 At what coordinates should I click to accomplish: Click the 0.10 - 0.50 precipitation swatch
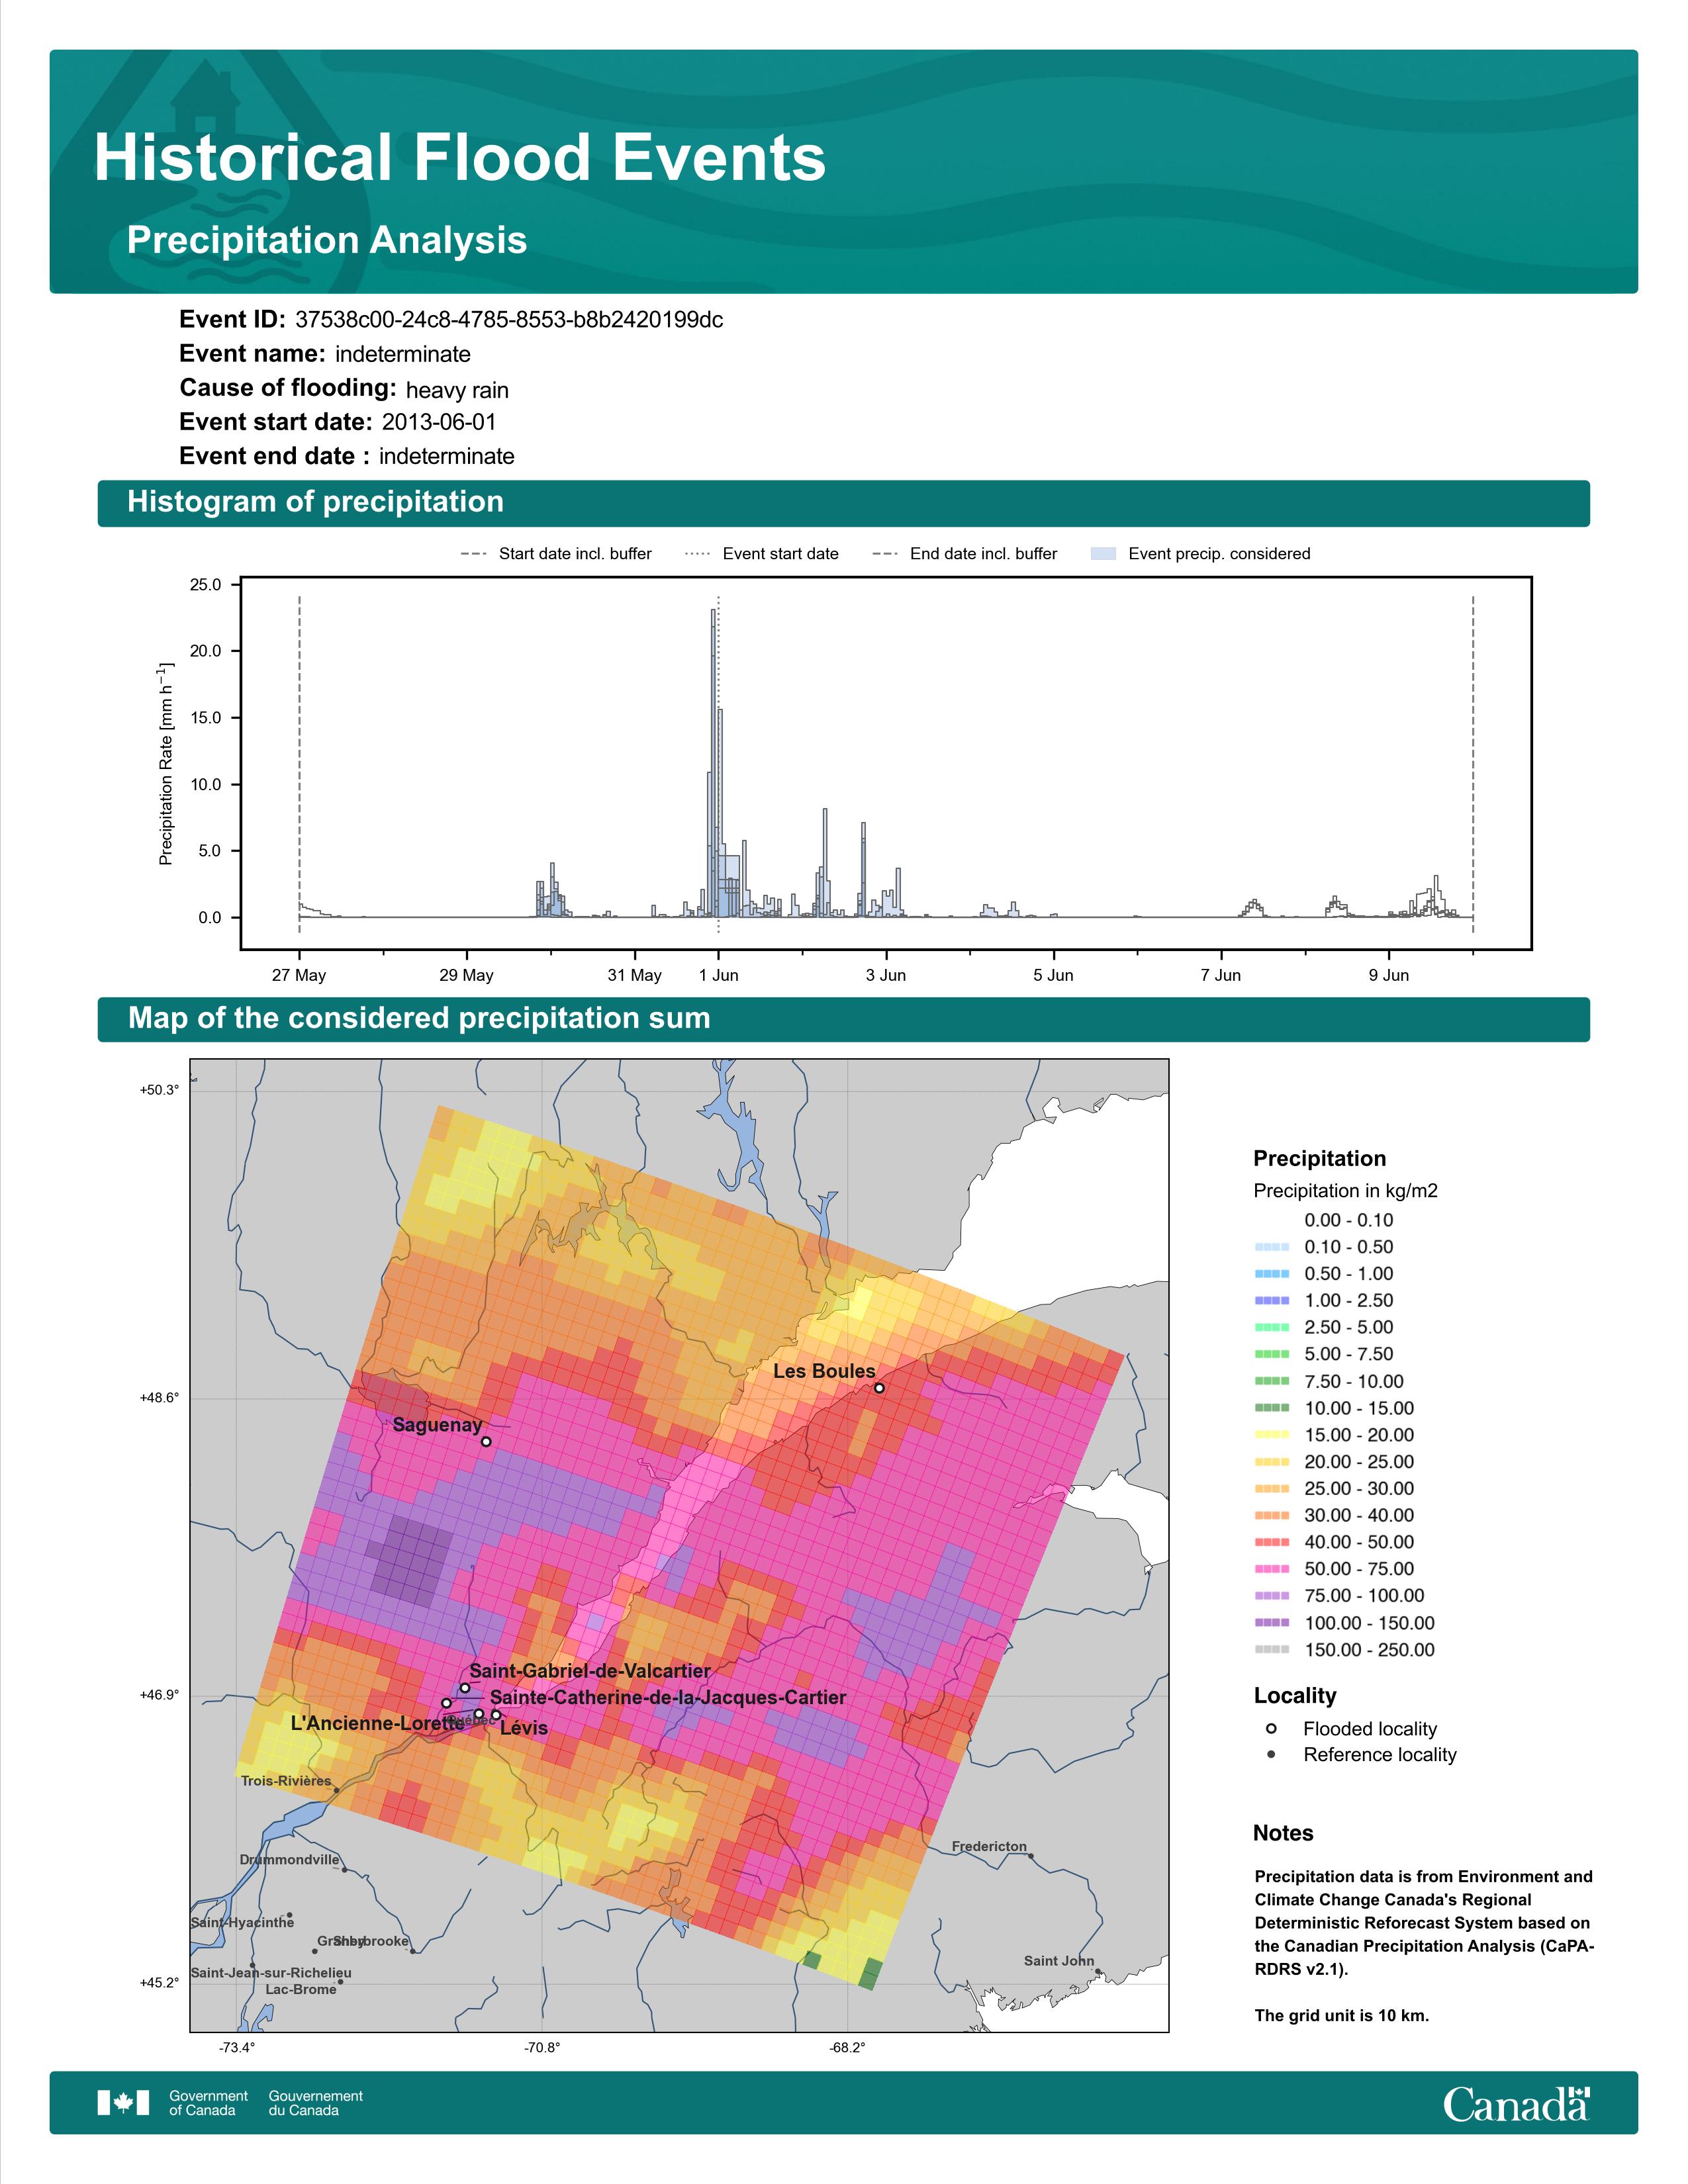[1271, 1247]
